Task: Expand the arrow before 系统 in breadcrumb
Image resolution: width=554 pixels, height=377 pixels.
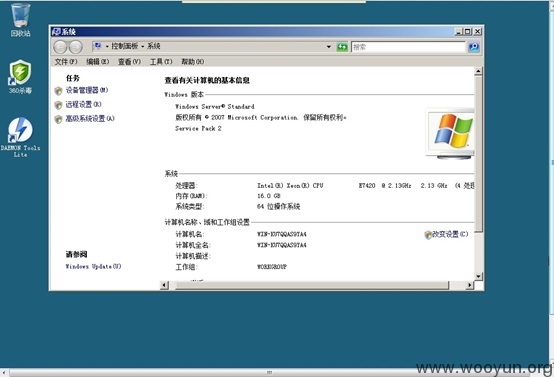Action: (143, 46)
